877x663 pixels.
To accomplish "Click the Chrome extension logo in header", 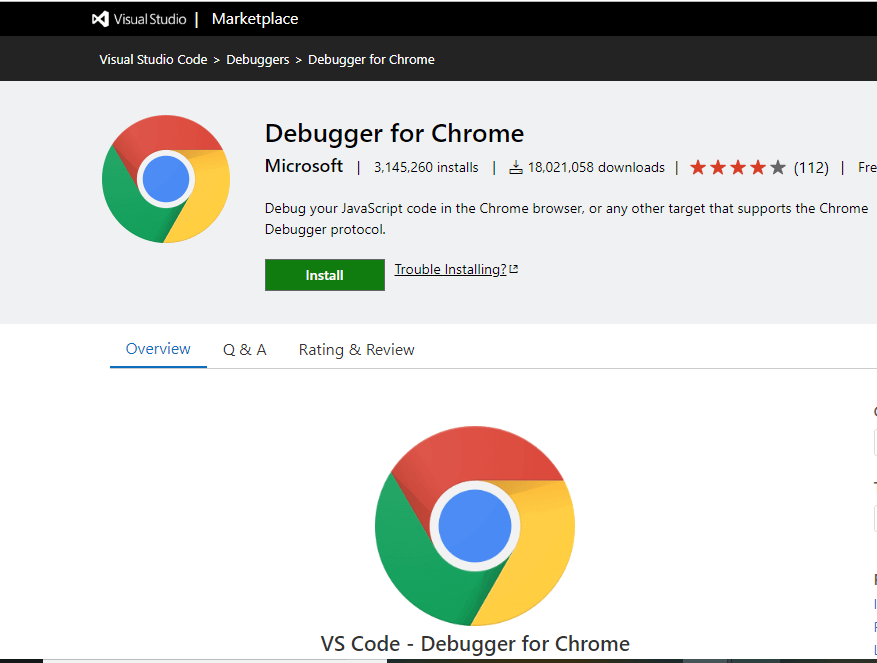I will (x=166, y=179).
